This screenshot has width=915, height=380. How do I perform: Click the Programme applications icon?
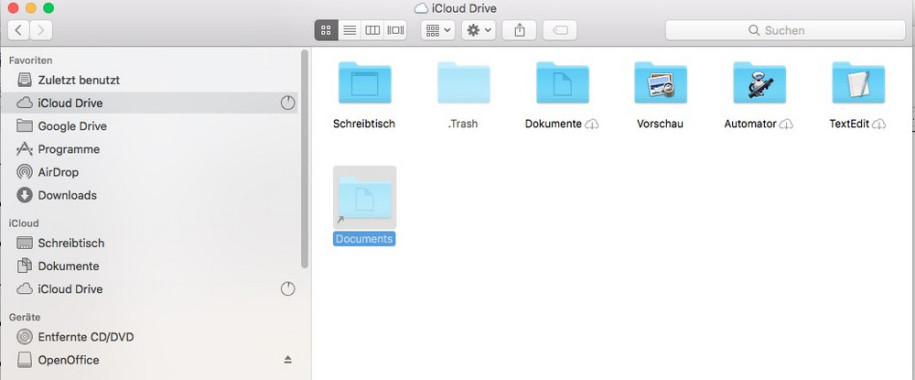click(x=25, y=149)
